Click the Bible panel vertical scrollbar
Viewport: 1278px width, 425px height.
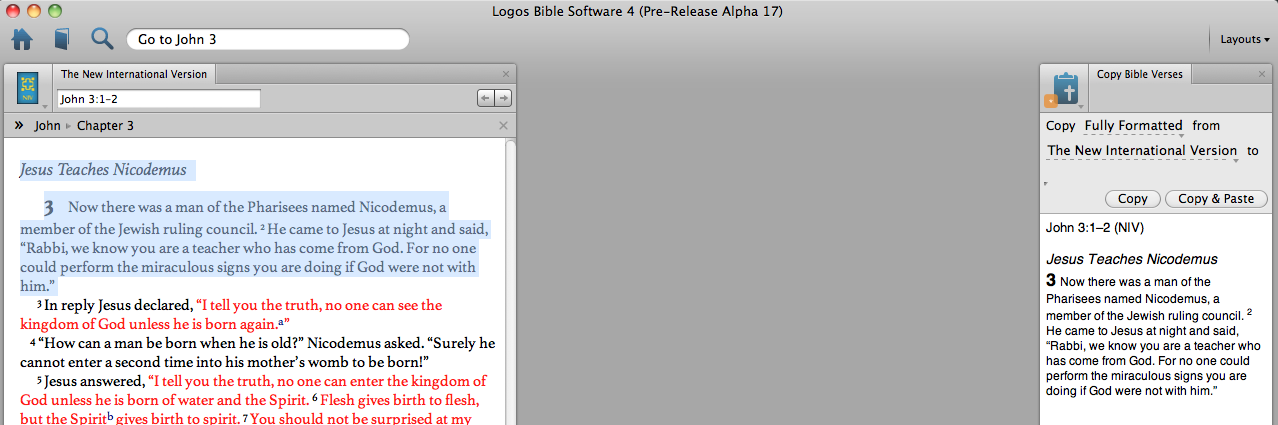pyautogui.click(x=511, y=282)
